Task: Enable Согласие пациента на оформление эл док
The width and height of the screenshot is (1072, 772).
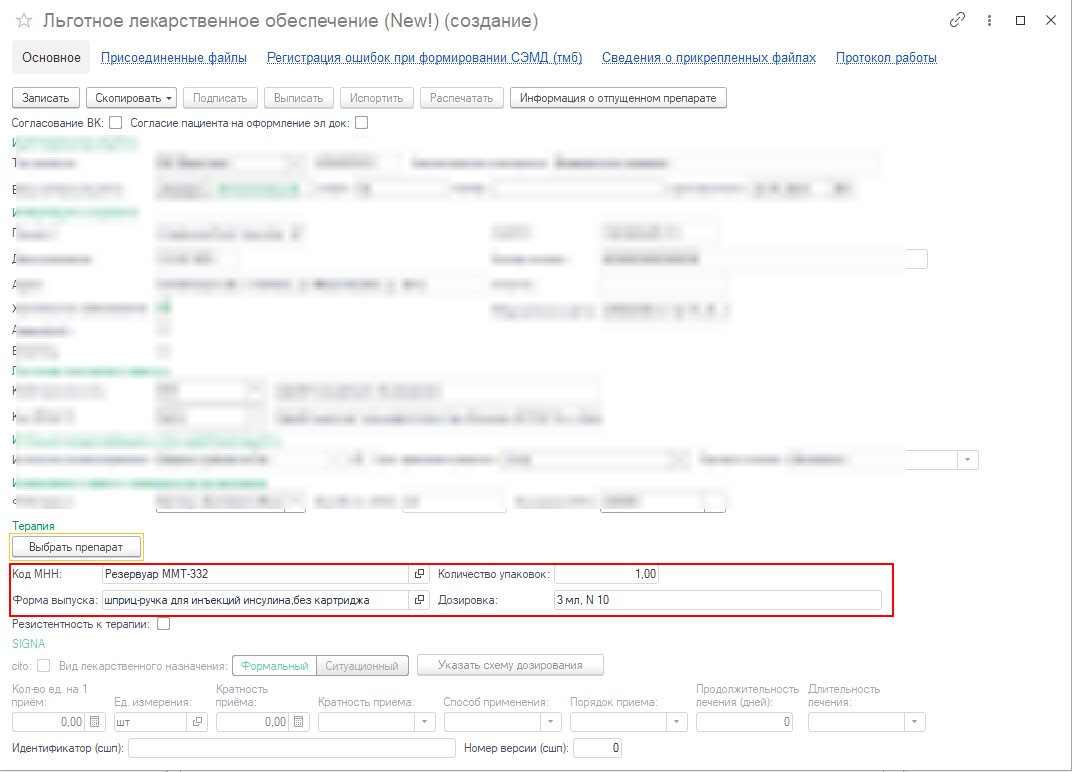Action: [x=361, y=123]
